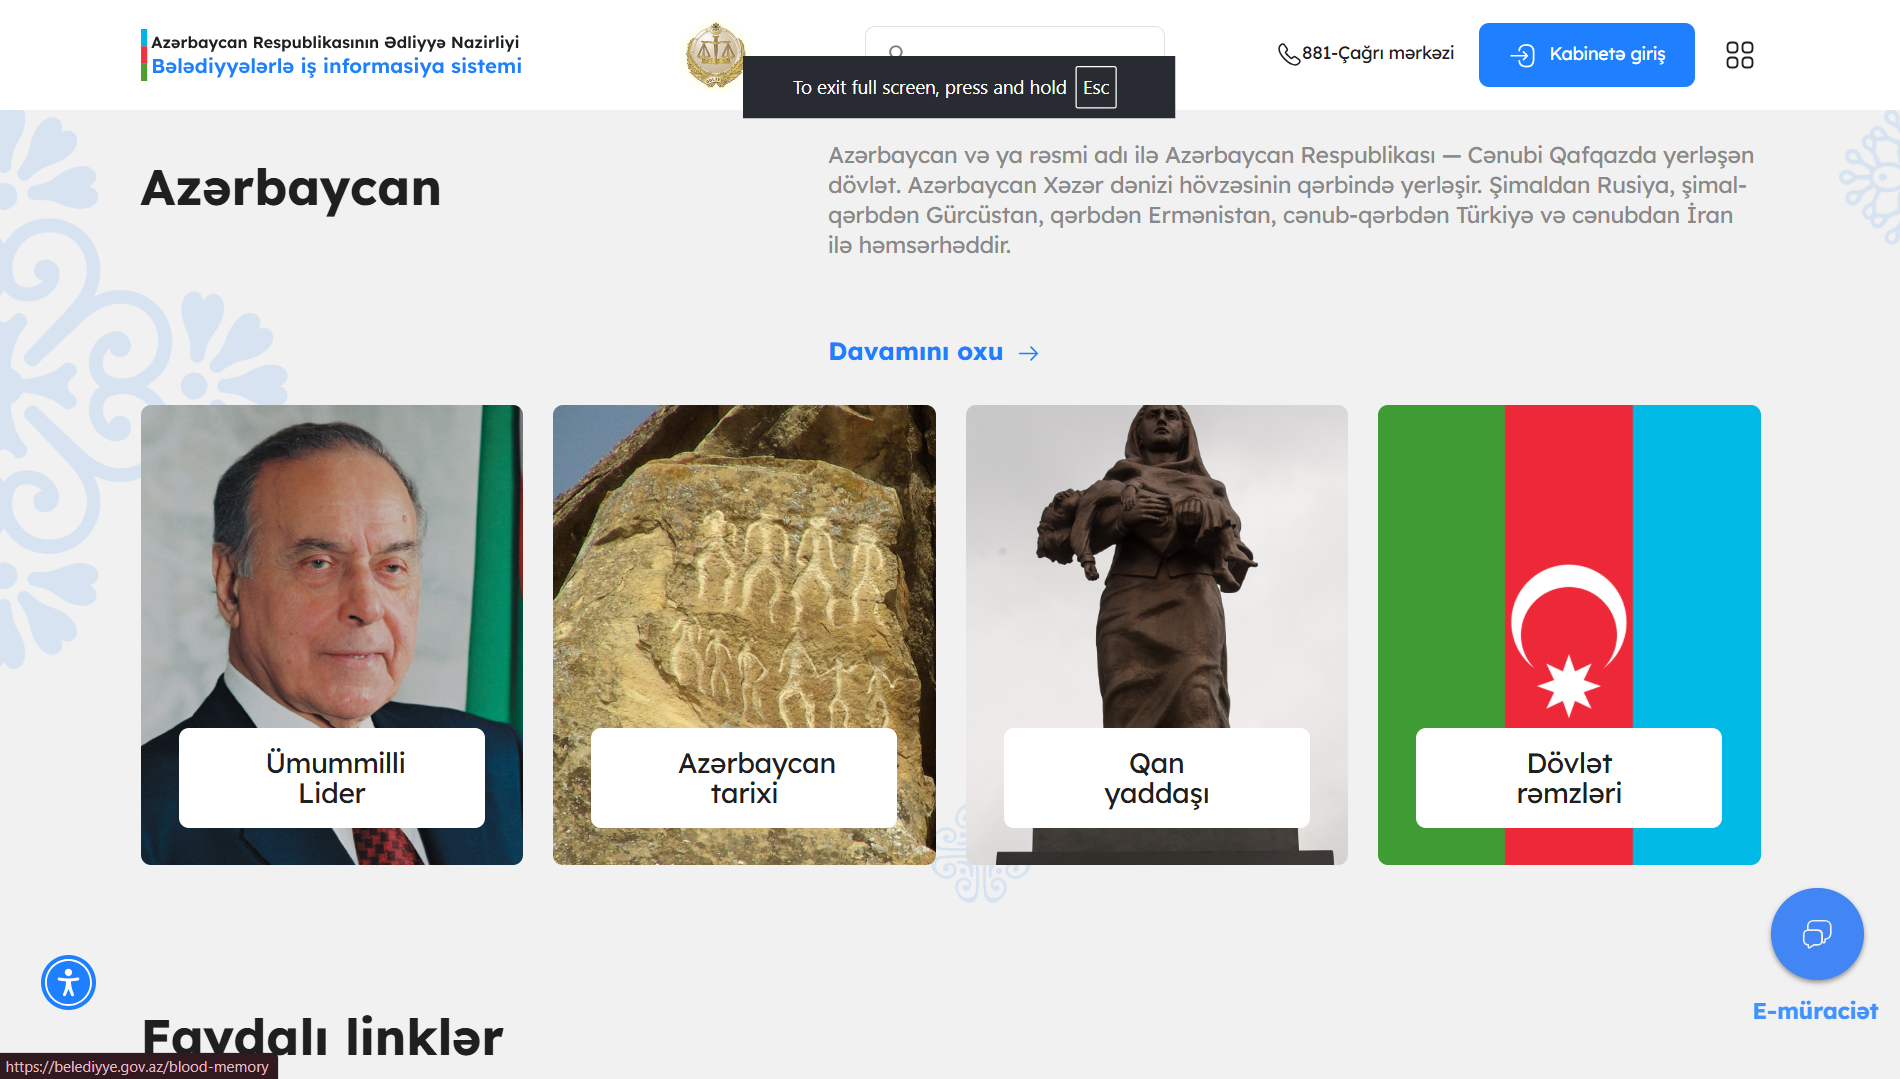Open the Kabinetə giriş button
1900x1079 pixels.
(x=1586, y=55)
